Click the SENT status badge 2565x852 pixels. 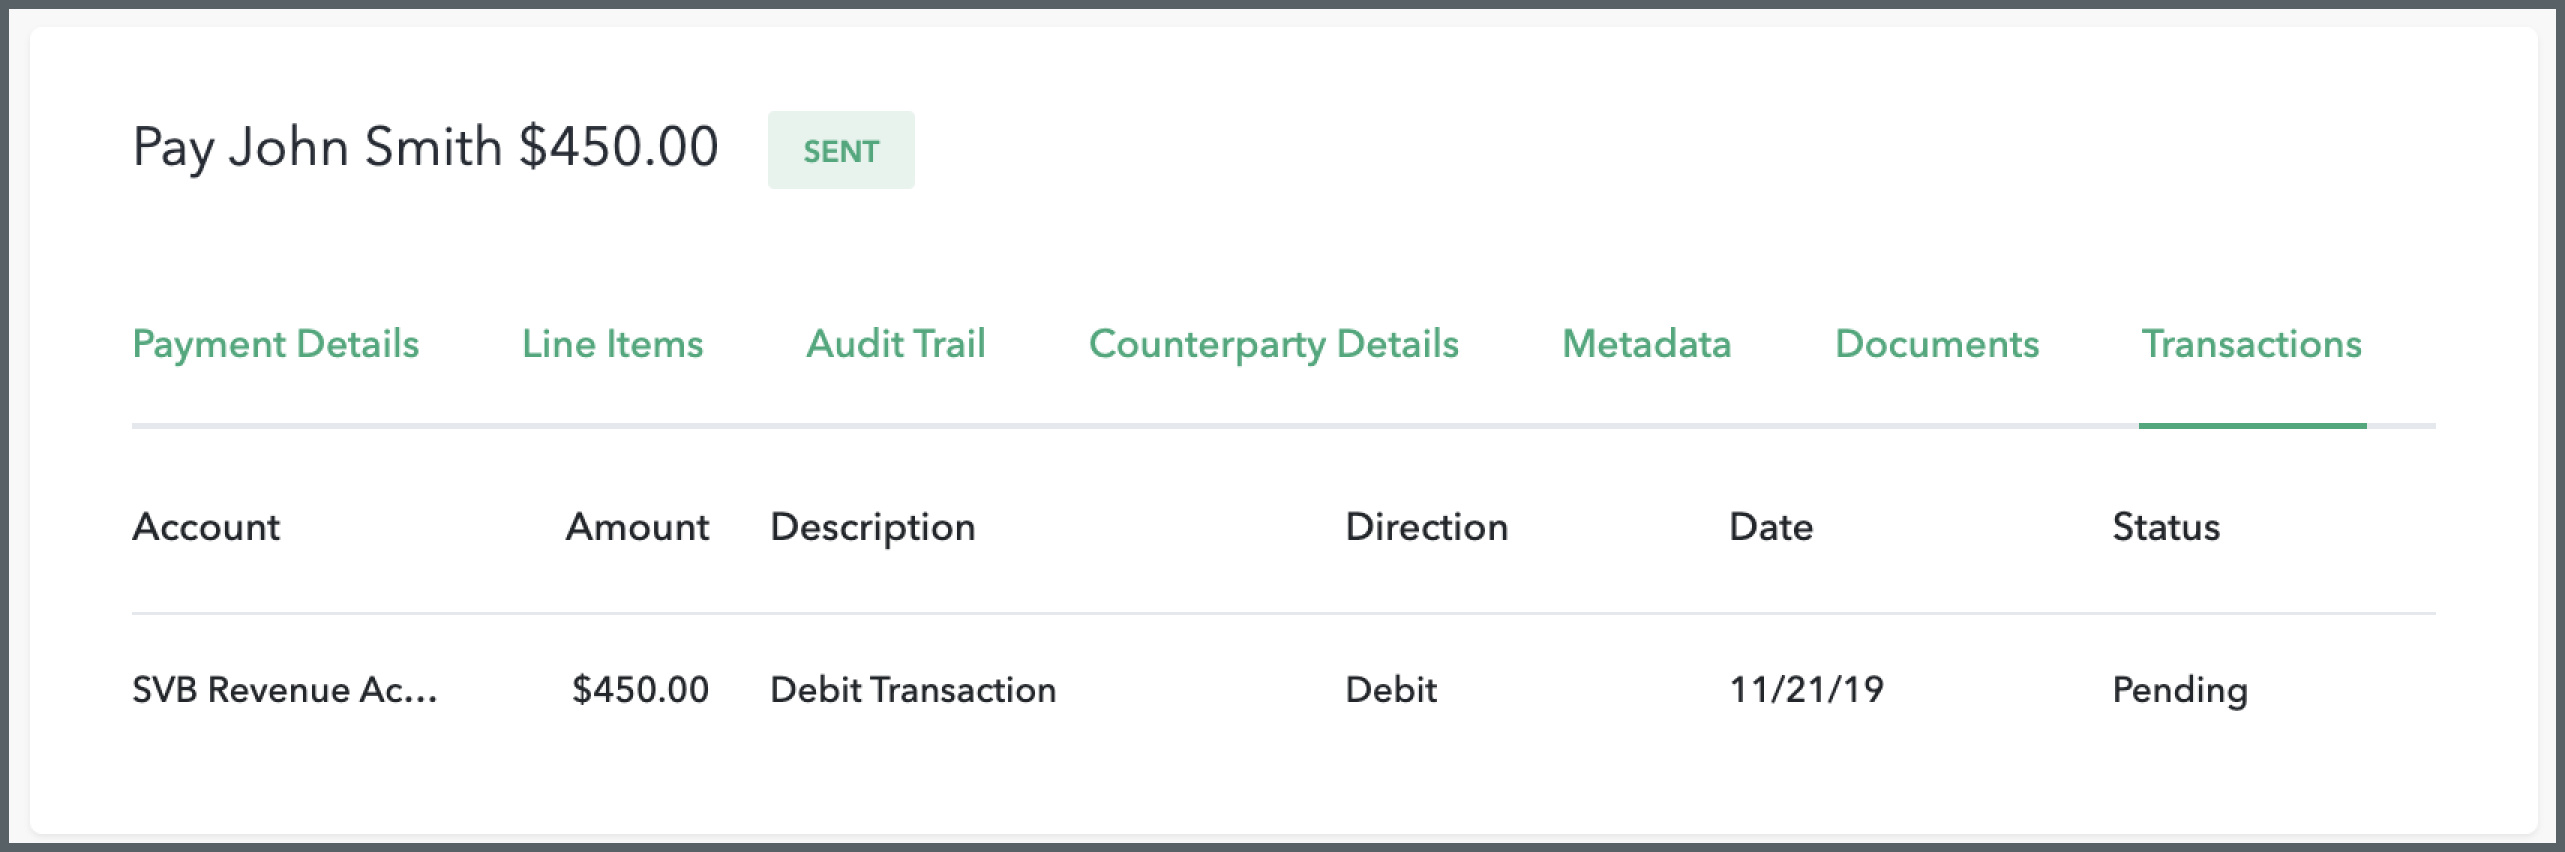[x=840, y=149]
